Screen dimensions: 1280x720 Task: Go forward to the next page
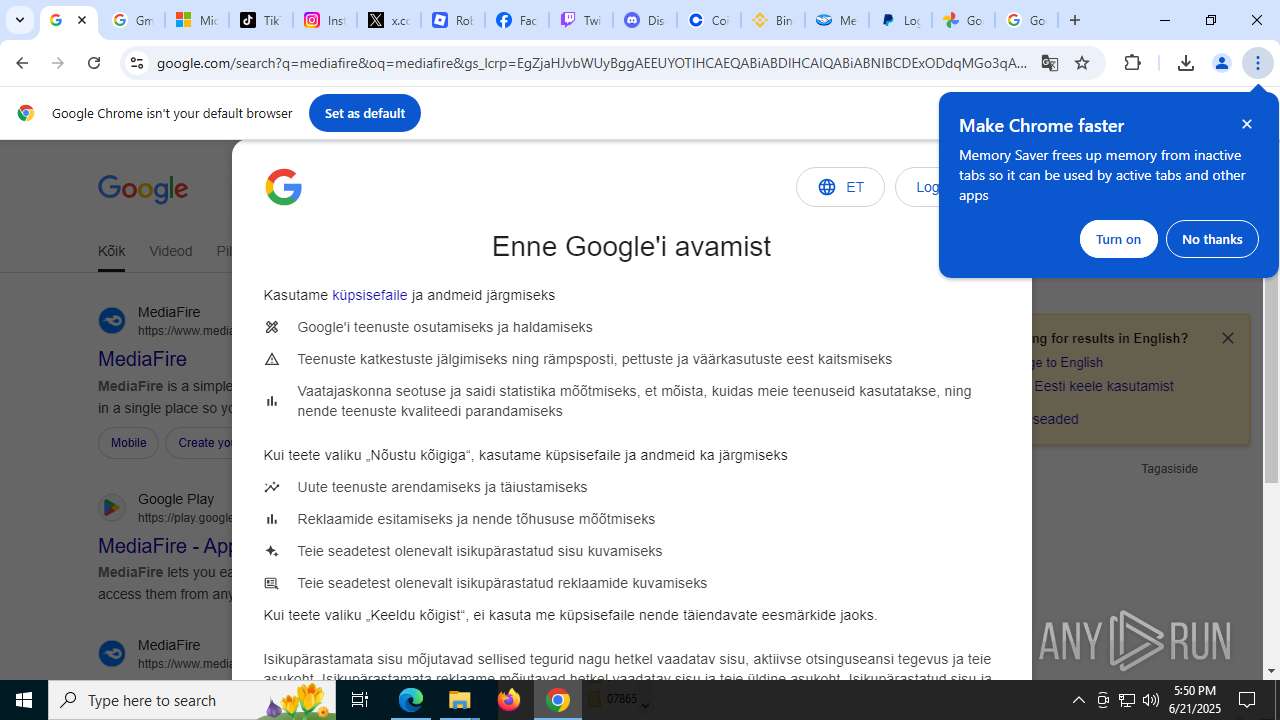point(58,63)
